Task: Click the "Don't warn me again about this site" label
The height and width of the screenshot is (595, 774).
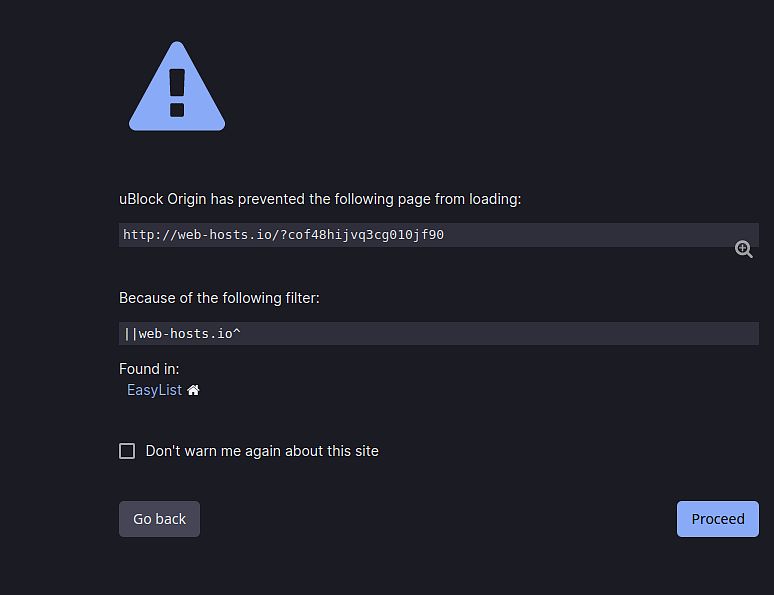Action: click(x=262, y=451)
